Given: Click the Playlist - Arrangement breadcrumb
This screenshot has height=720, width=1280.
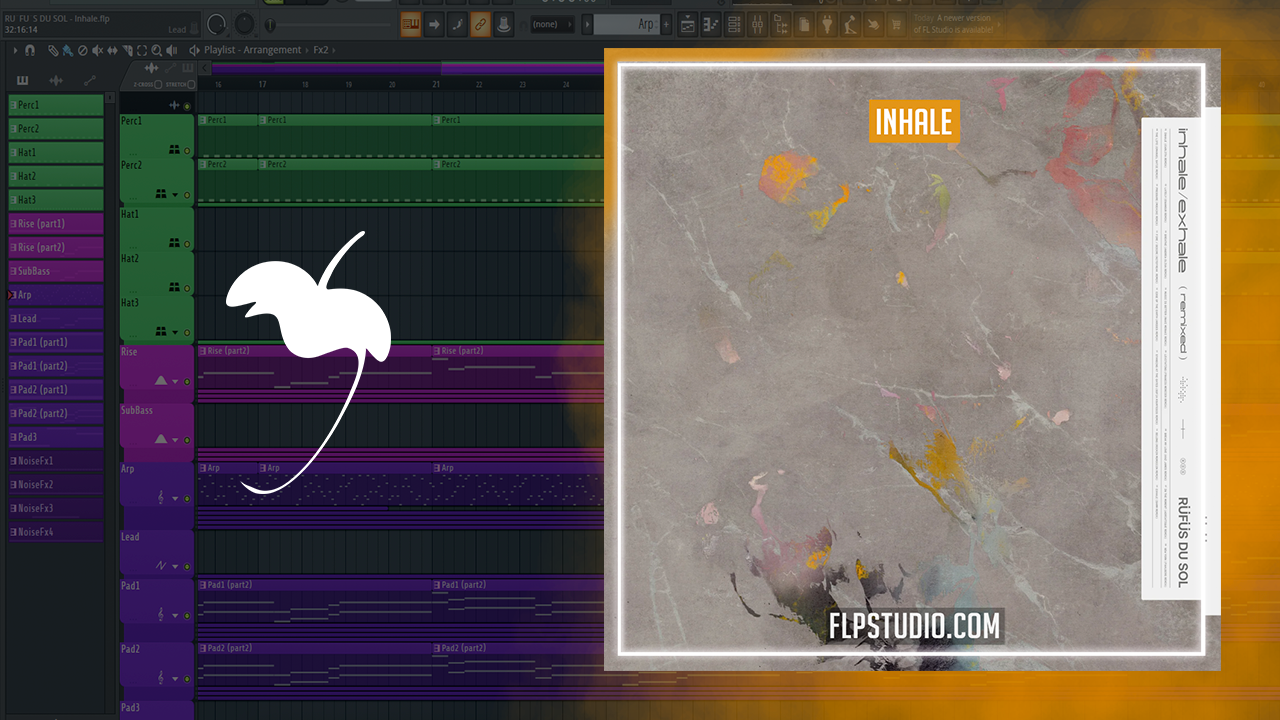Looking at the screenshot, I should click(x=252, y=50).
